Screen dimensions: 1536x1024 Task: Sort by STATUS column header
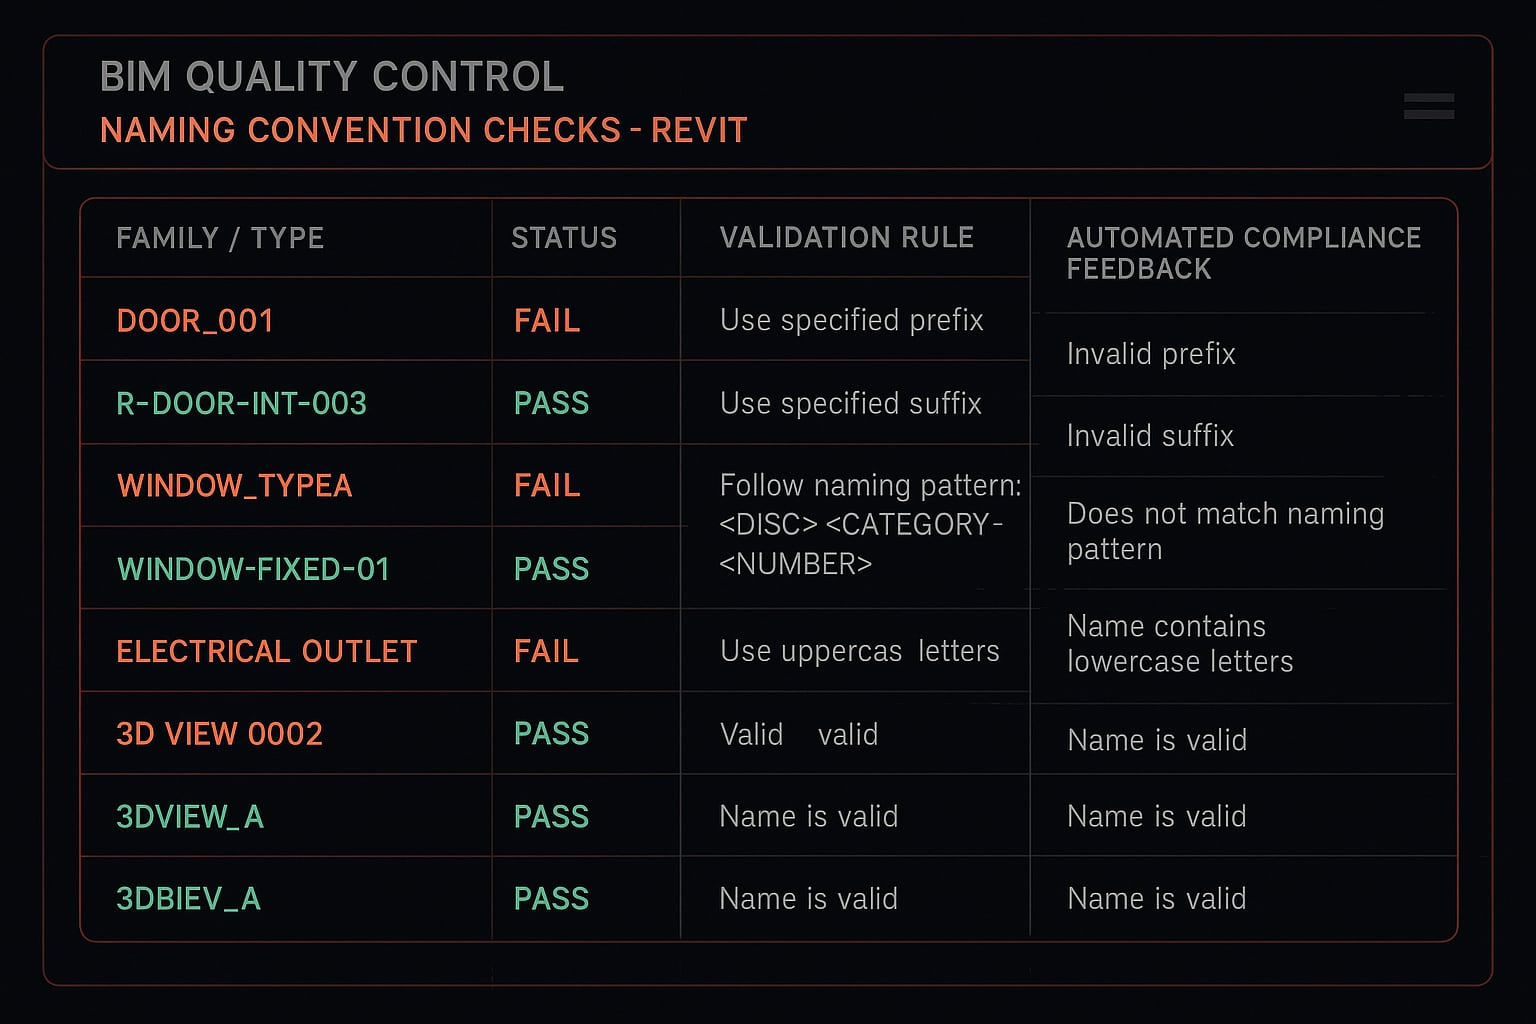tap(564, 238)
